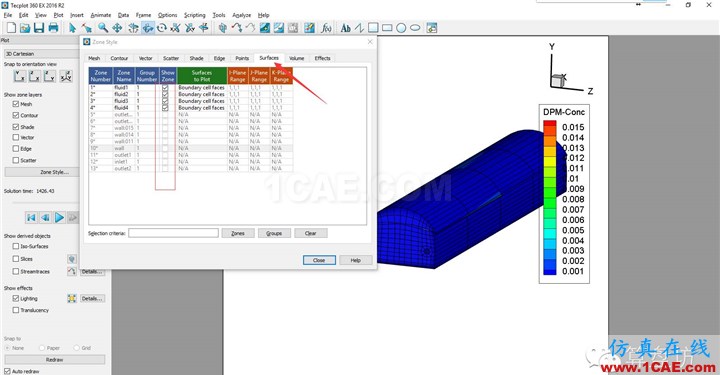Open the Scripting menu

[195, 15]
